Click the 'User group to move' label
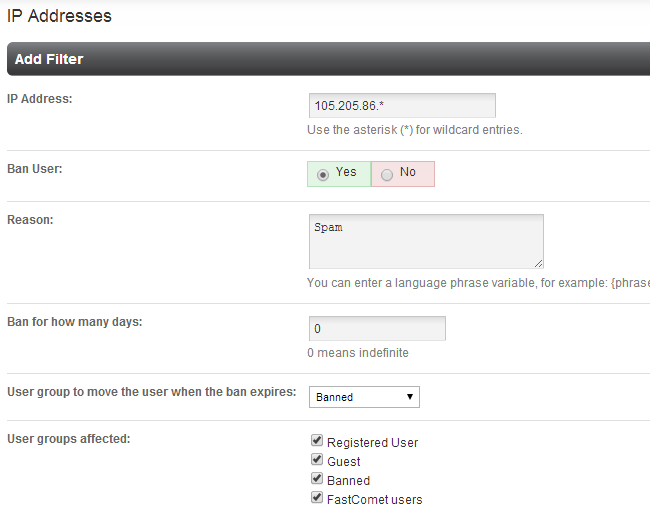650x514 pixels. 152,392
